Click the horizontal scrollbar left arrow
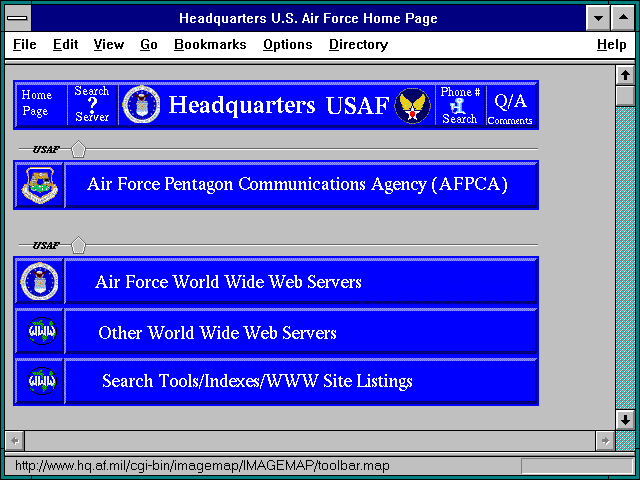640x480 pixels. 15,441
